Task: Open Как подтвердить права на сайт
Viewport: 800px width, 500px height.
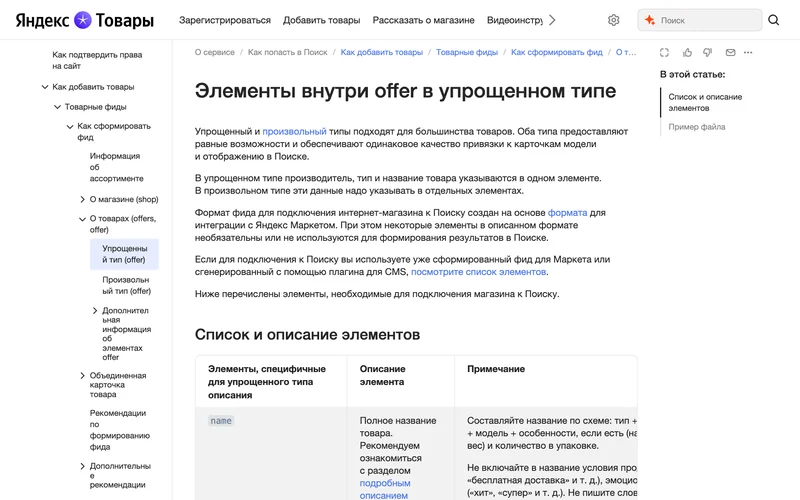Action: [97, 60]
